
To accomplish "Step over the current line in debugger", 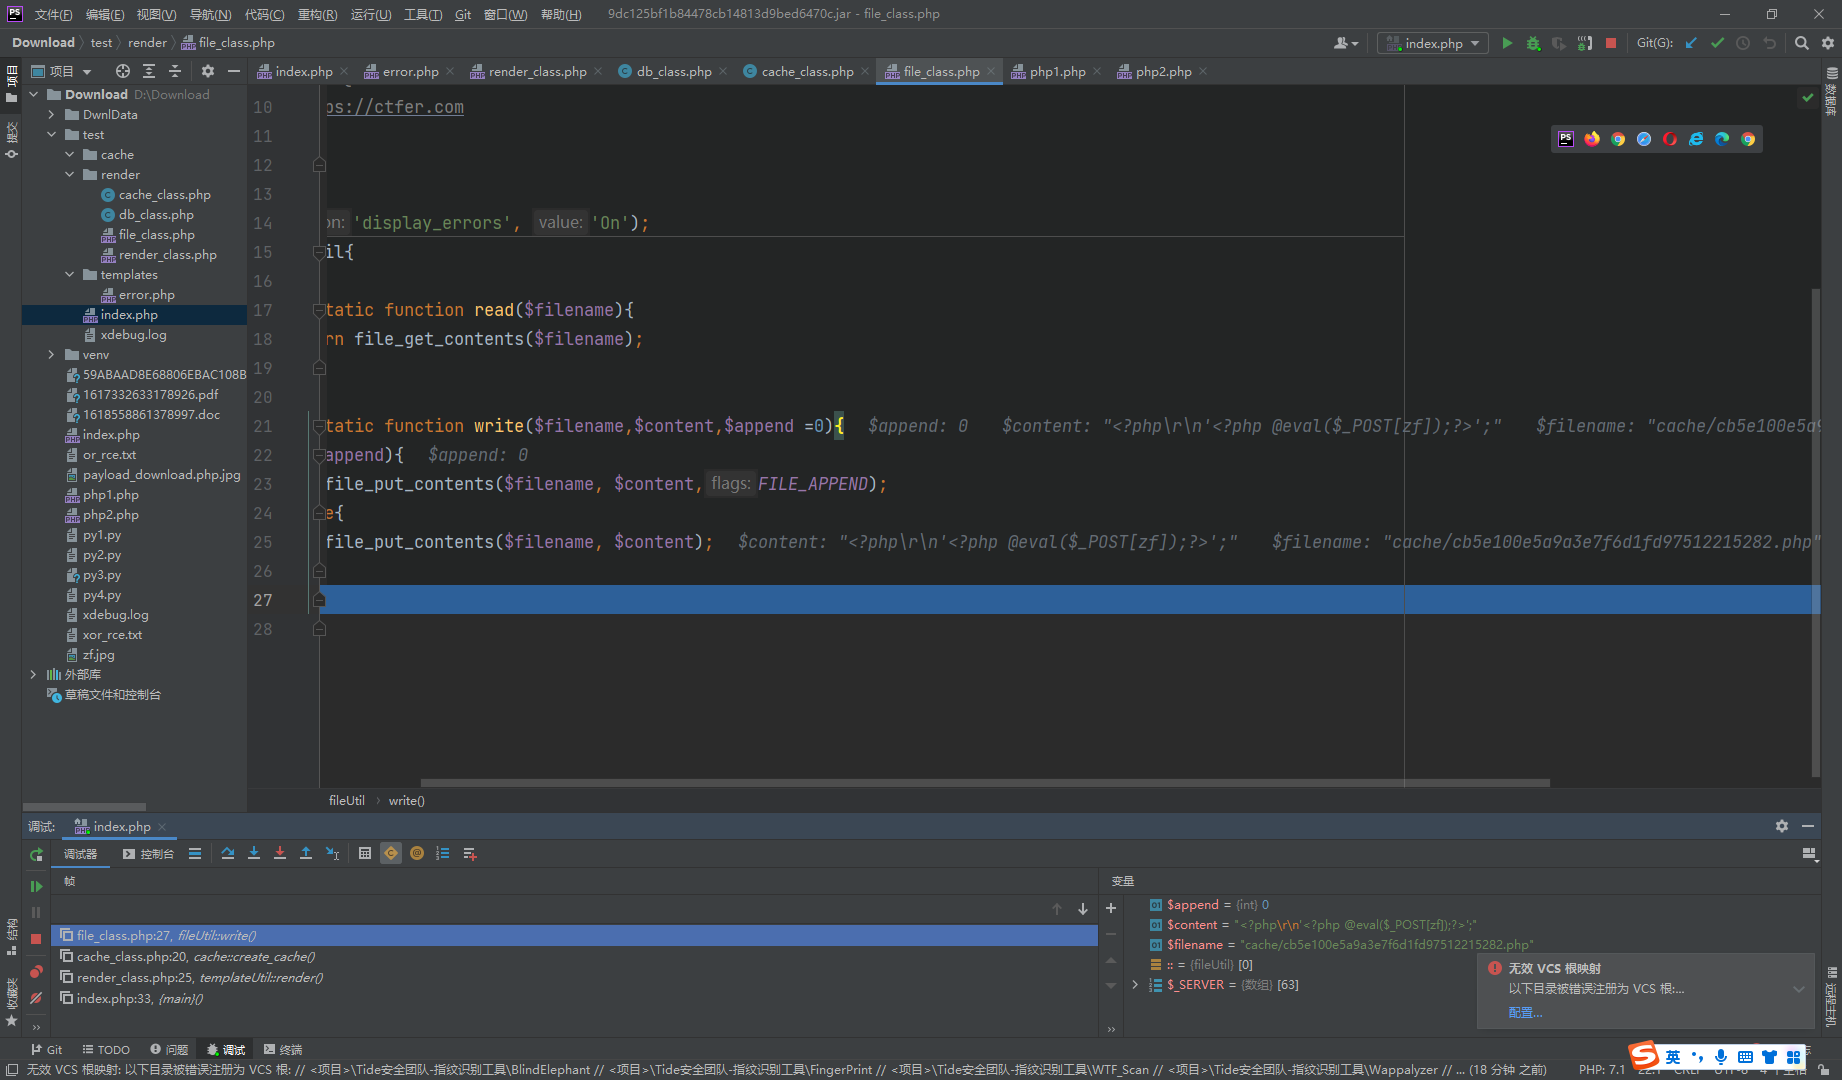I will tap(227, 853).
